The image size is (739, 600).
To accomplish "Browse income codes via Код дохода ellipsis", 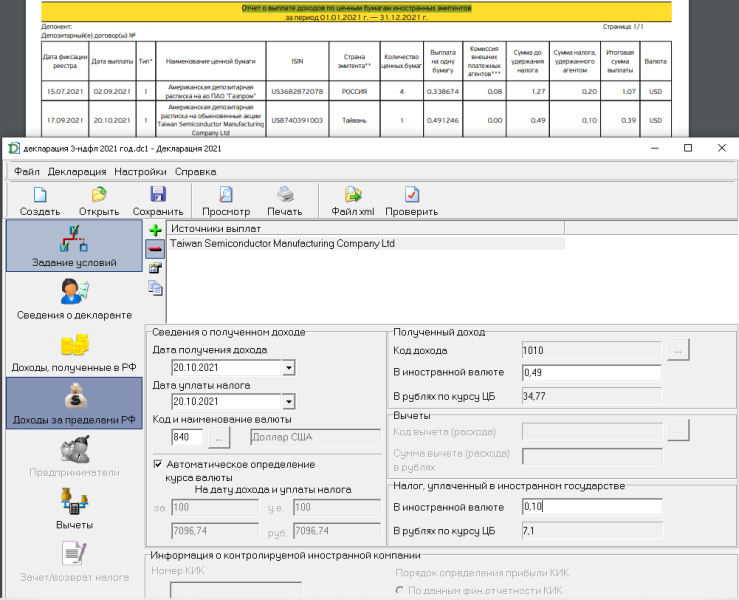I will click(679, 350).
